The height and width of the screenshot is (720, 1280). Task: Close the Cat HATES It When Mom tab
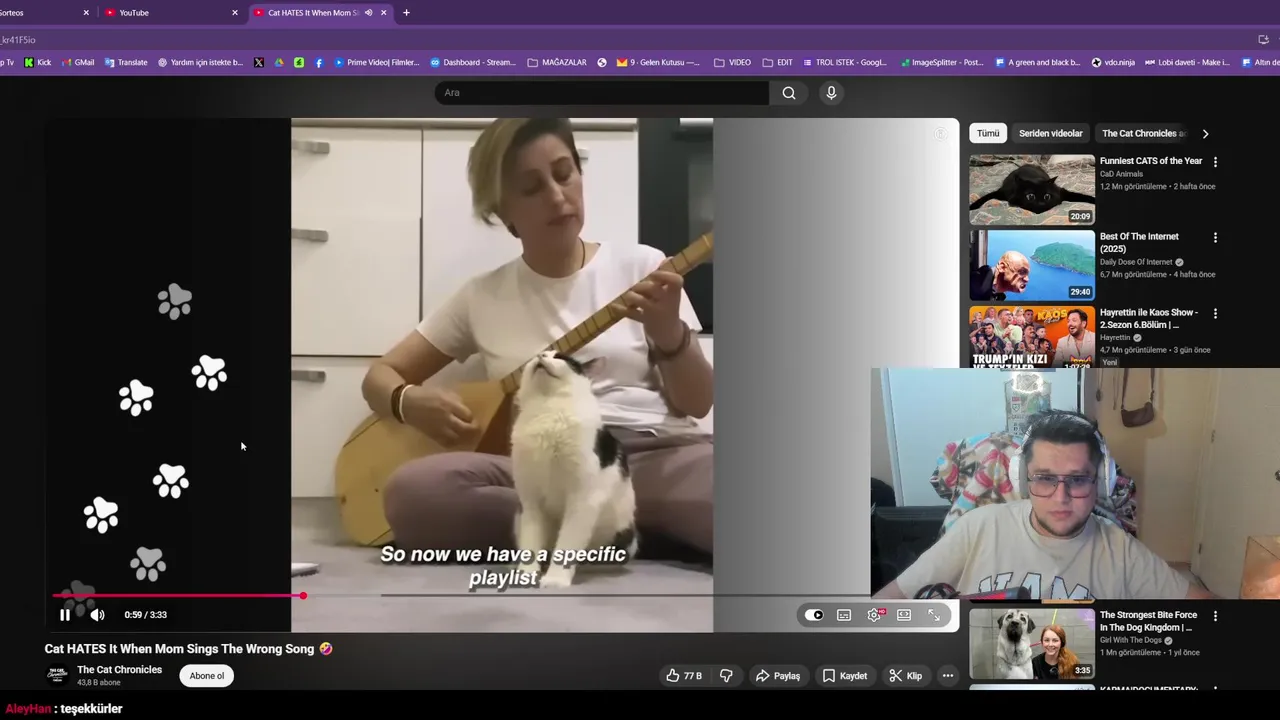pyautogui.click(x=383, y=13)
